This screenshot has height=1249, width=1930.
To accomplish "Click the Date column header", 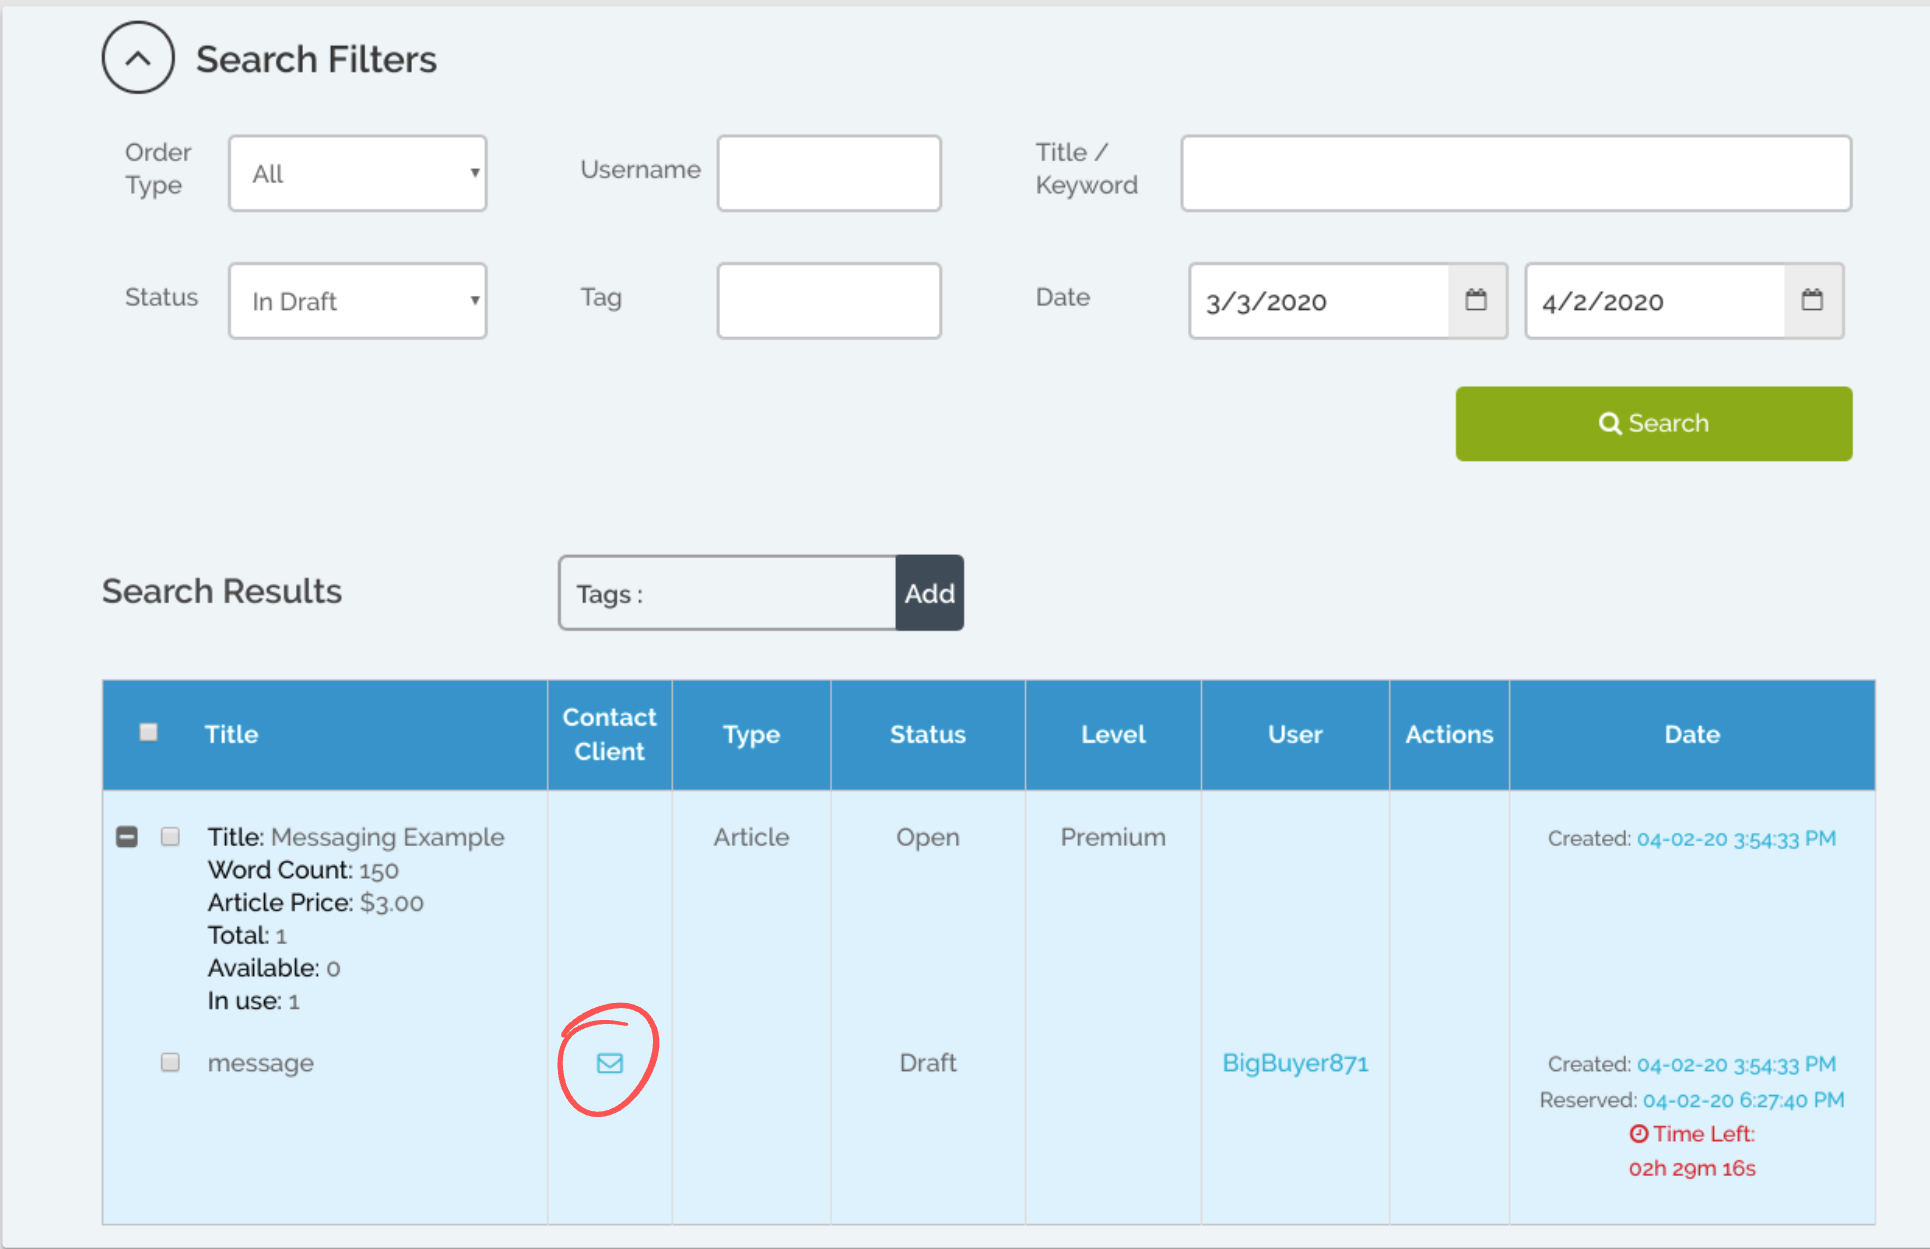I will 1691,735.
